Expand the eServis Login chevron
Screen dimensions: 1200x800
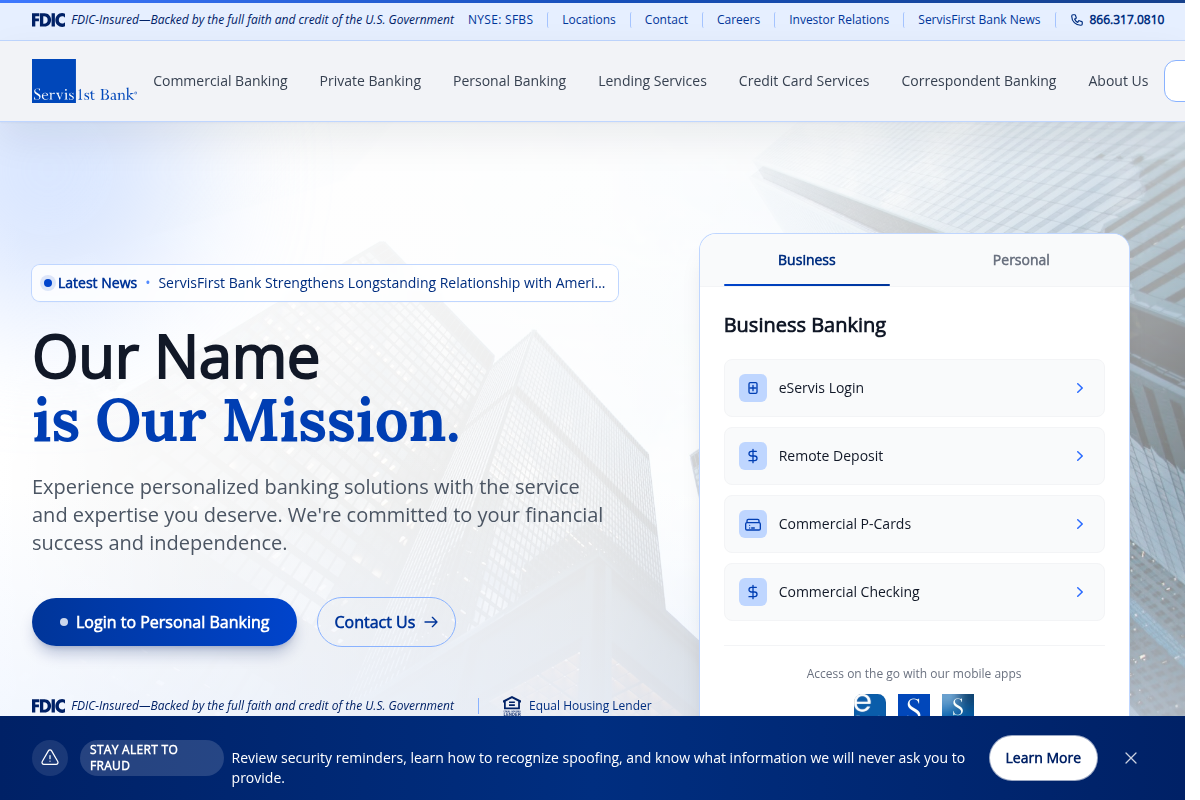point(1080,388)
